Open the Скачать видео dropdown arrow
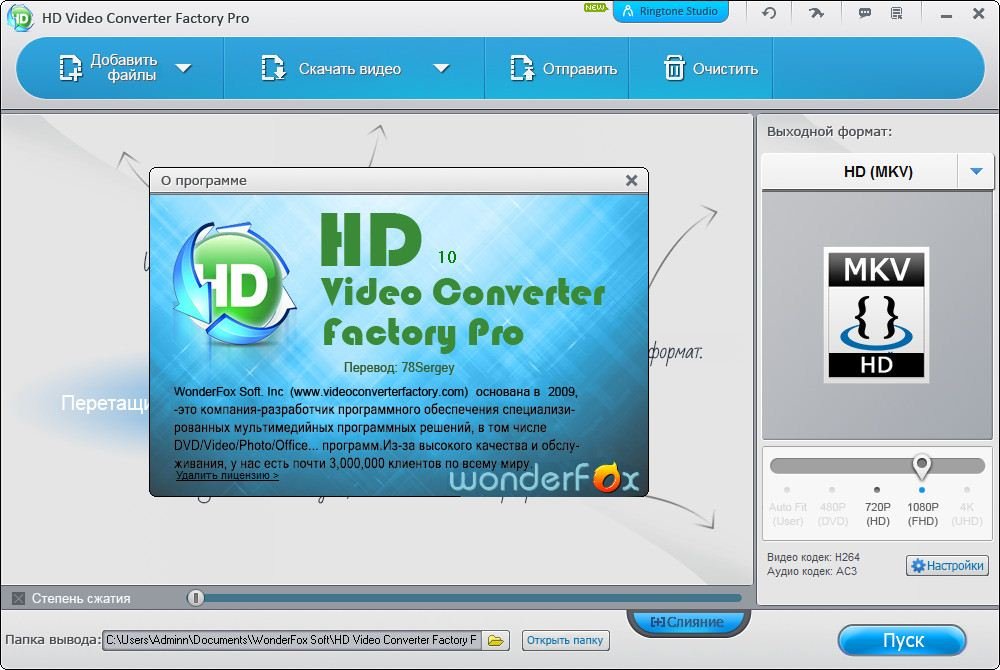Viewport: 1000px width, 670px height. 441,68
